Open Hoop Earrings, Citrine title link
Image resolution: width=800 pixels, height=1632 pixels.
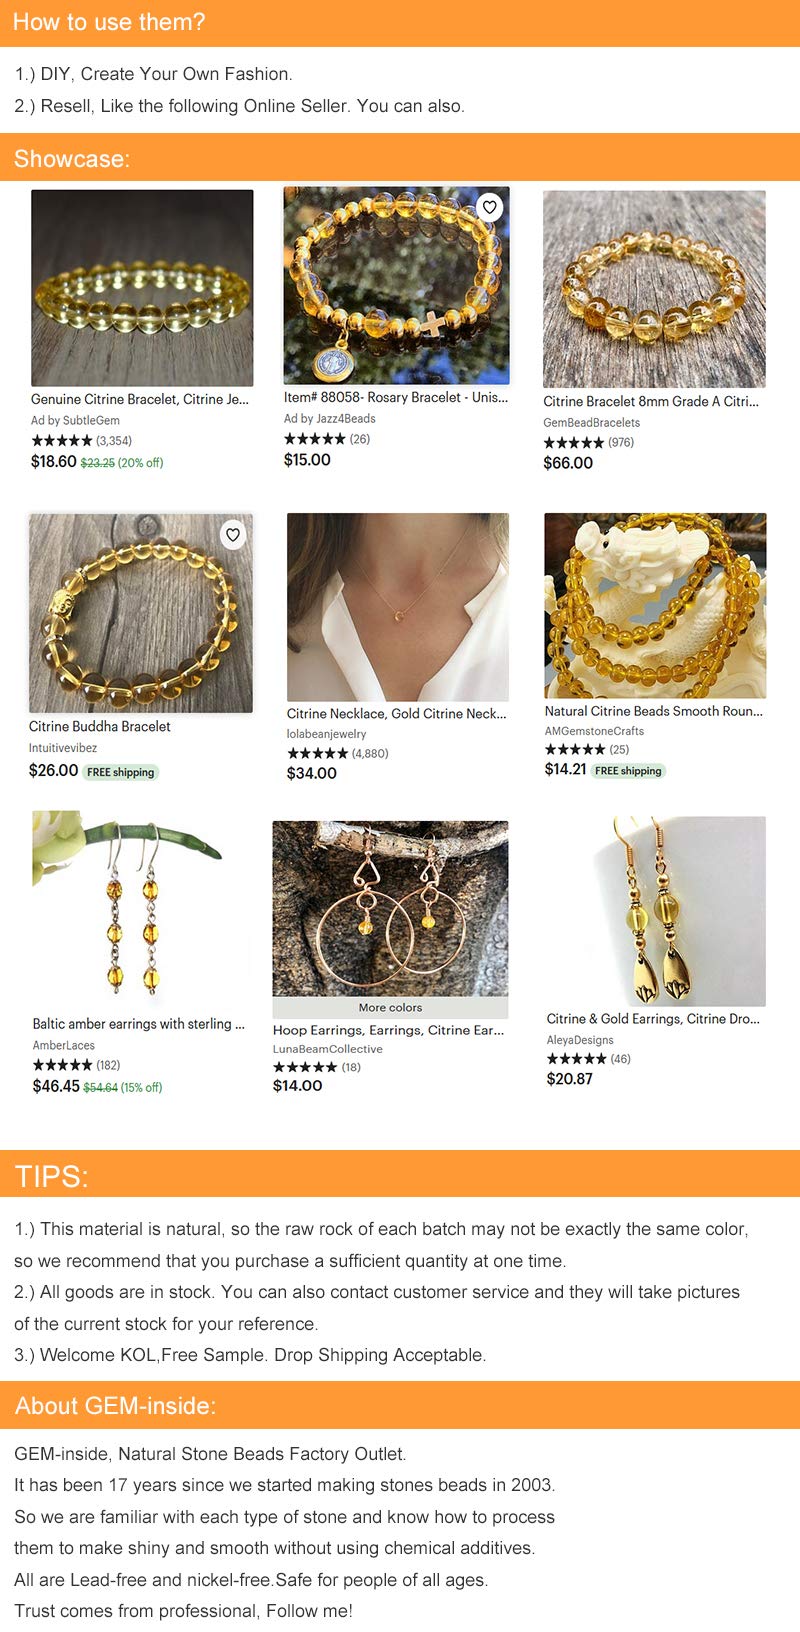tap(389, 1030)
